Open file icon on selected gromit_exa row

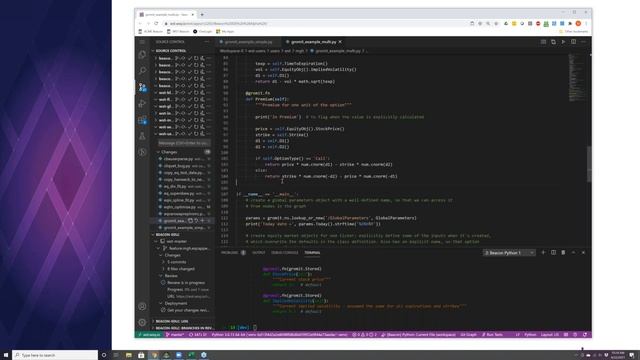click(x=190, y=220)
